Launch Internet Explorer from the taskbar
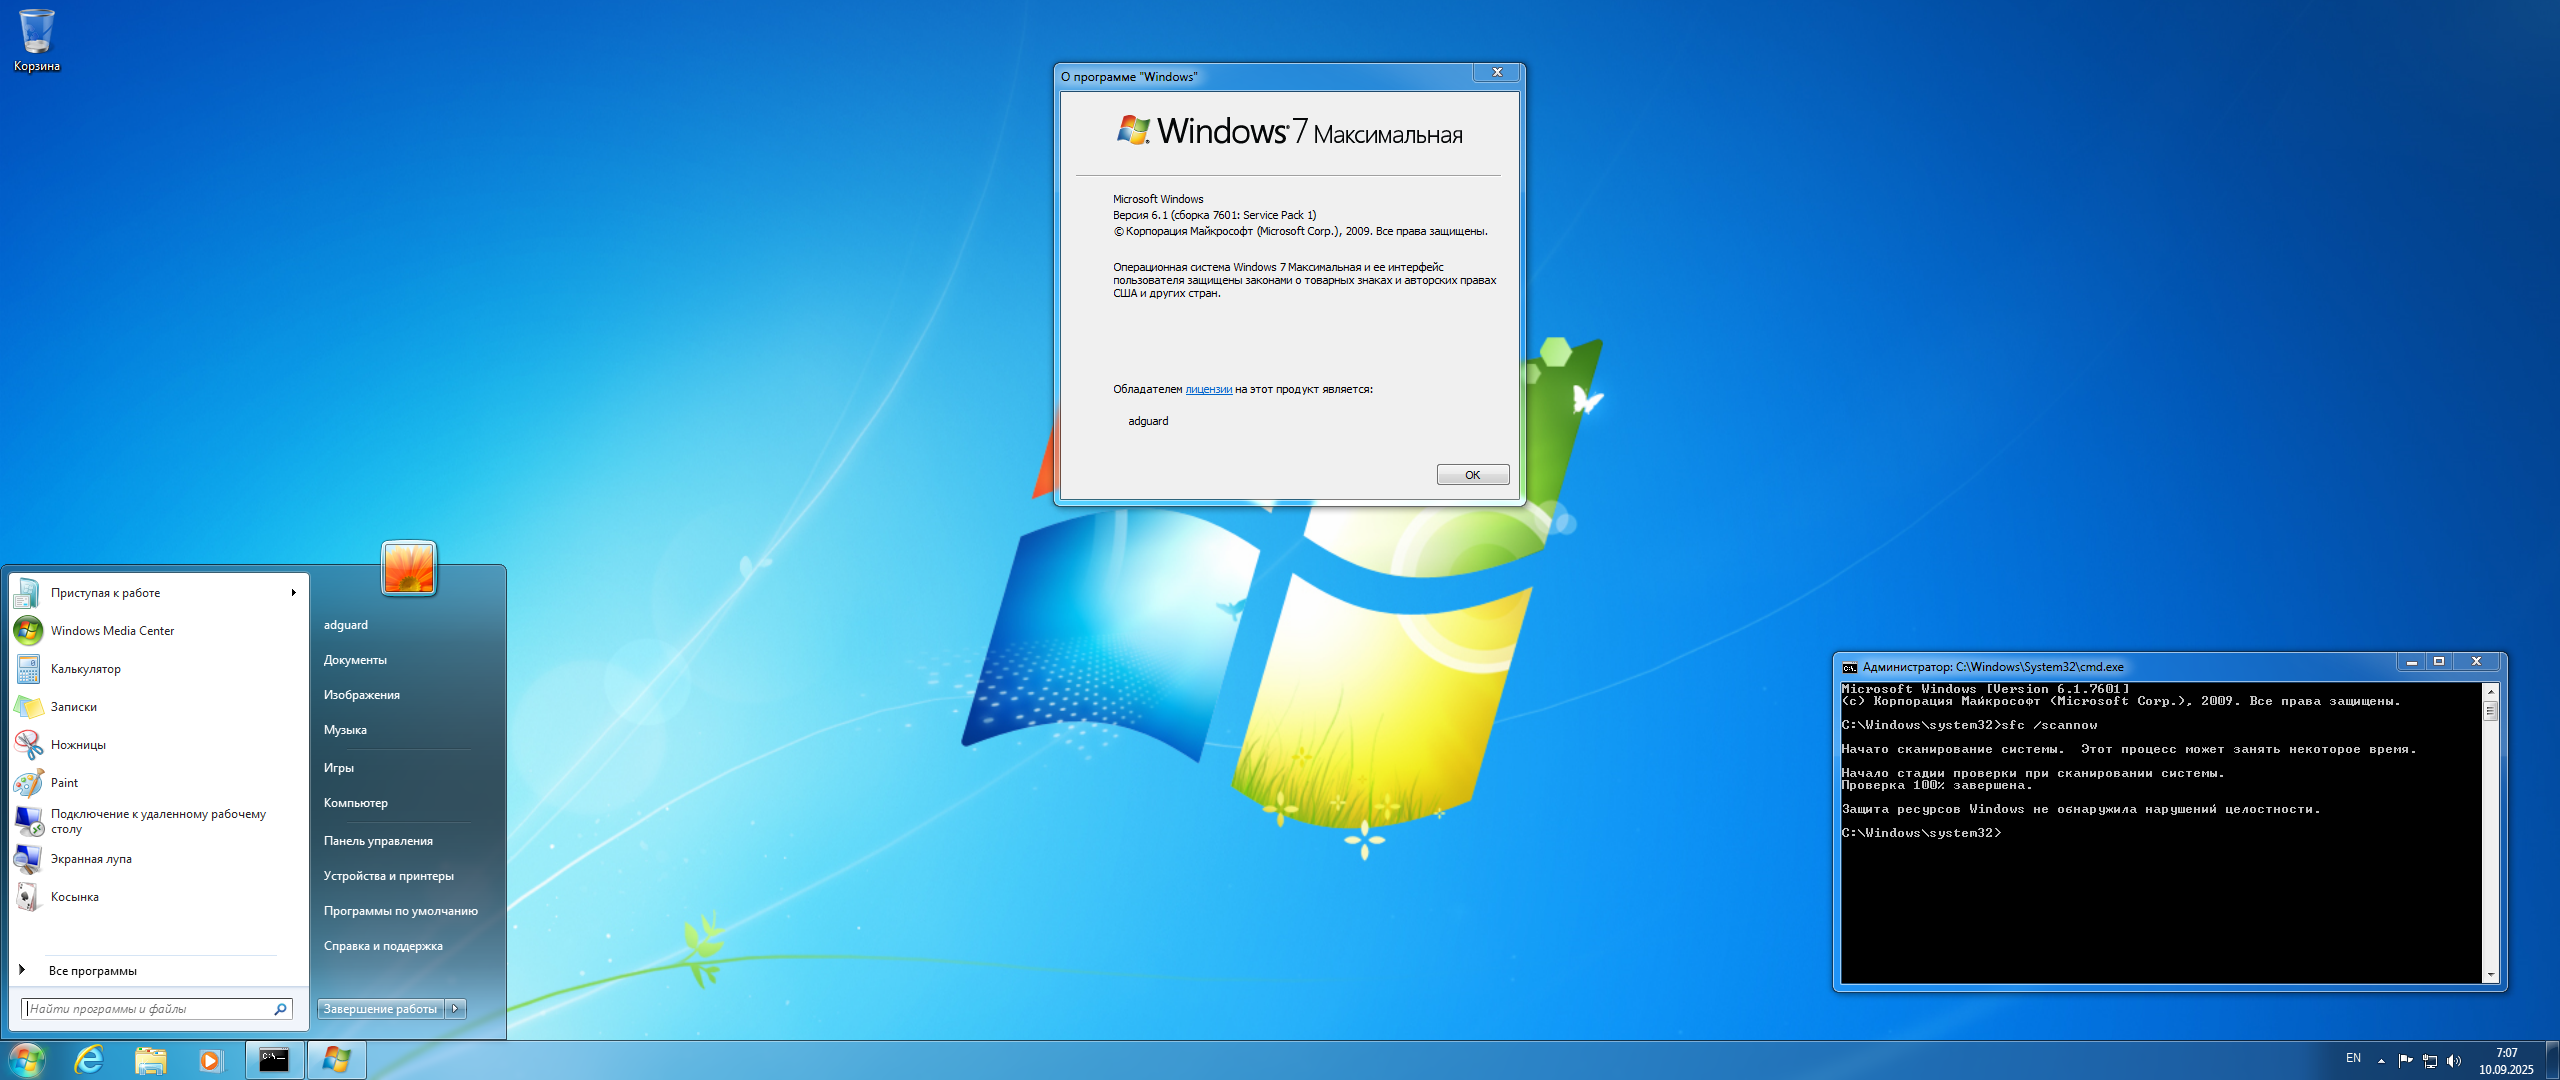Screen dimensions: 2560x1080 tap(90, 1060)
